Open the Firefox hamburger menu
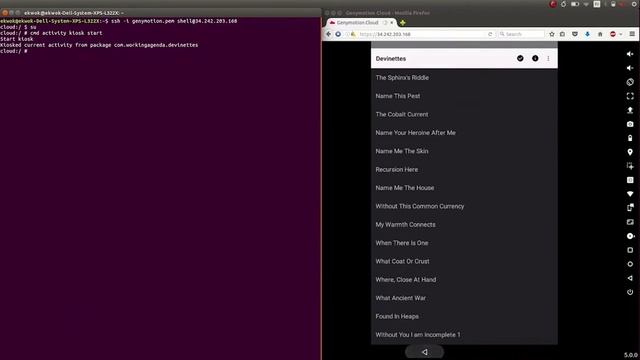 click(632, 34)
